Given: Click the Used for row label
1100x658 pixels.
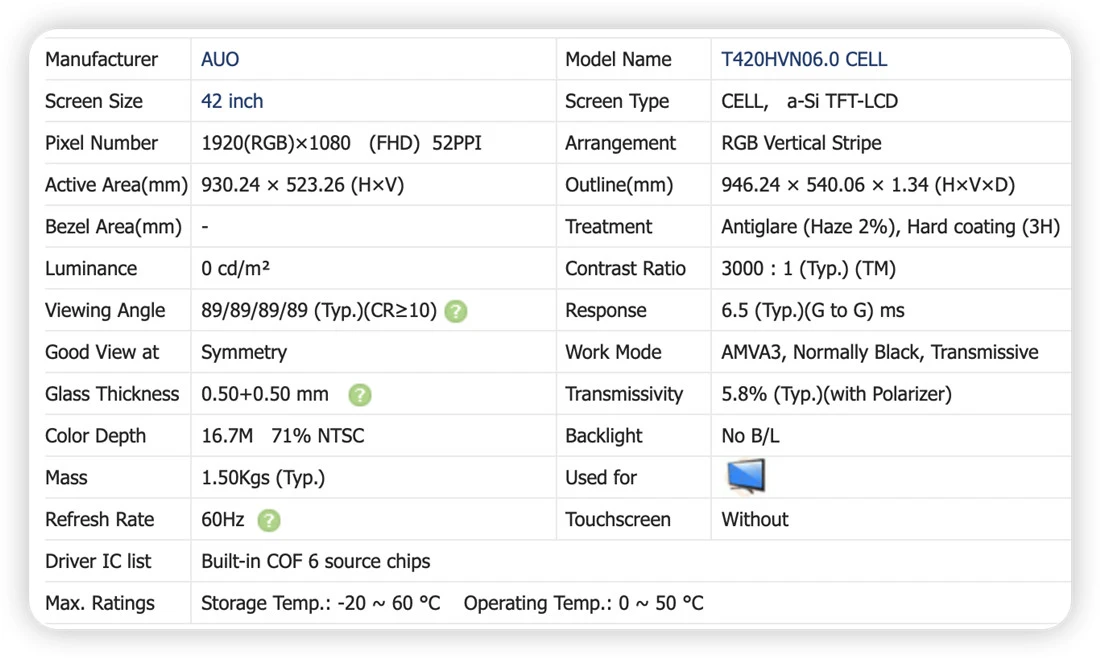Looking at the screenshot, I should coord(601,478).
